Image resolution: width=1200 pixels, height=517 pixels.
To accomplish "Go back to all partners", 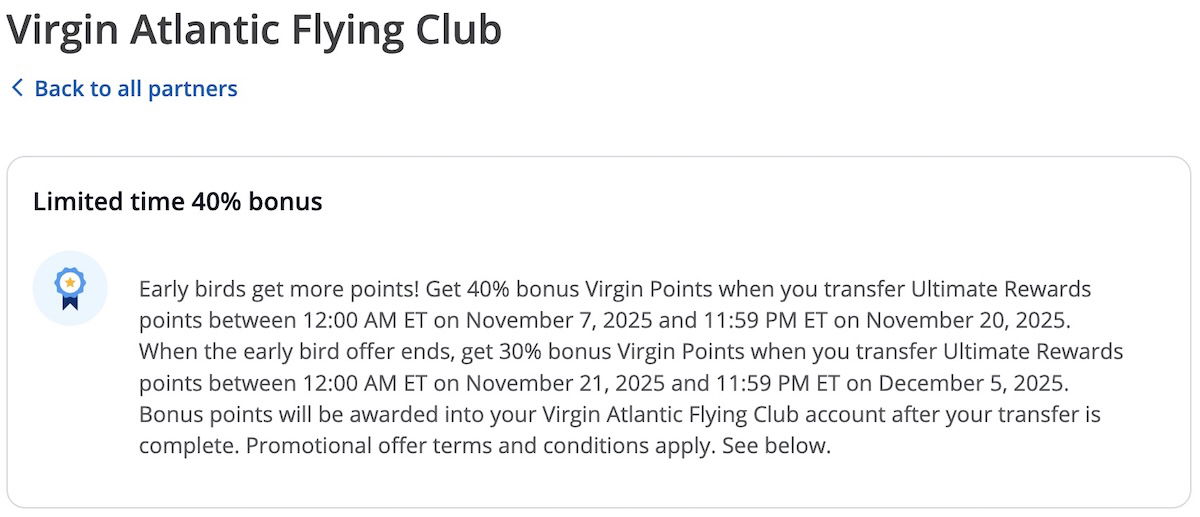I will pos(135,88).
